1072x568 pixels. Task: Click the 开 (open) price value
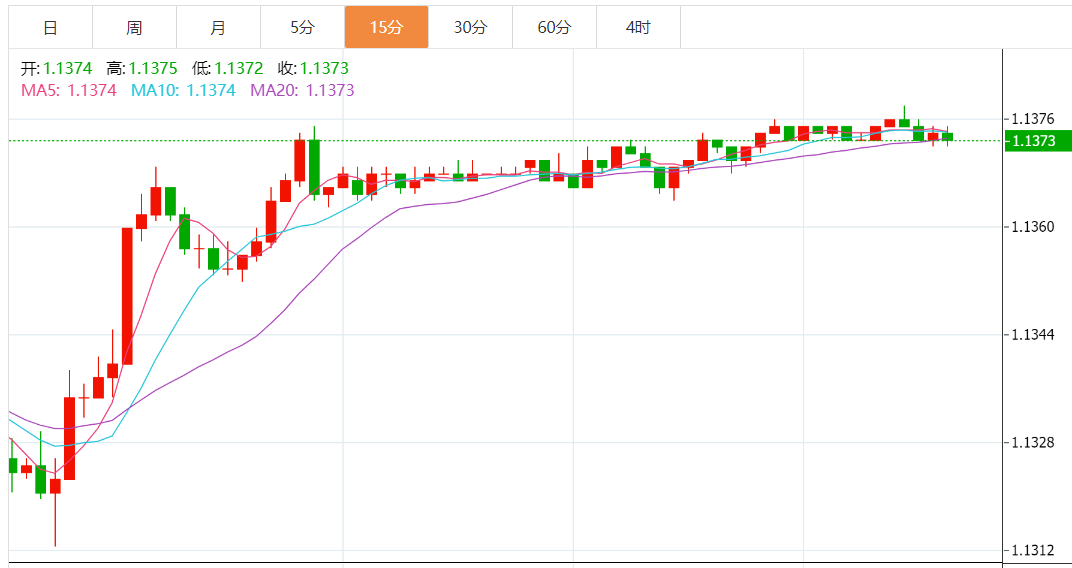(x=68, y=68)
